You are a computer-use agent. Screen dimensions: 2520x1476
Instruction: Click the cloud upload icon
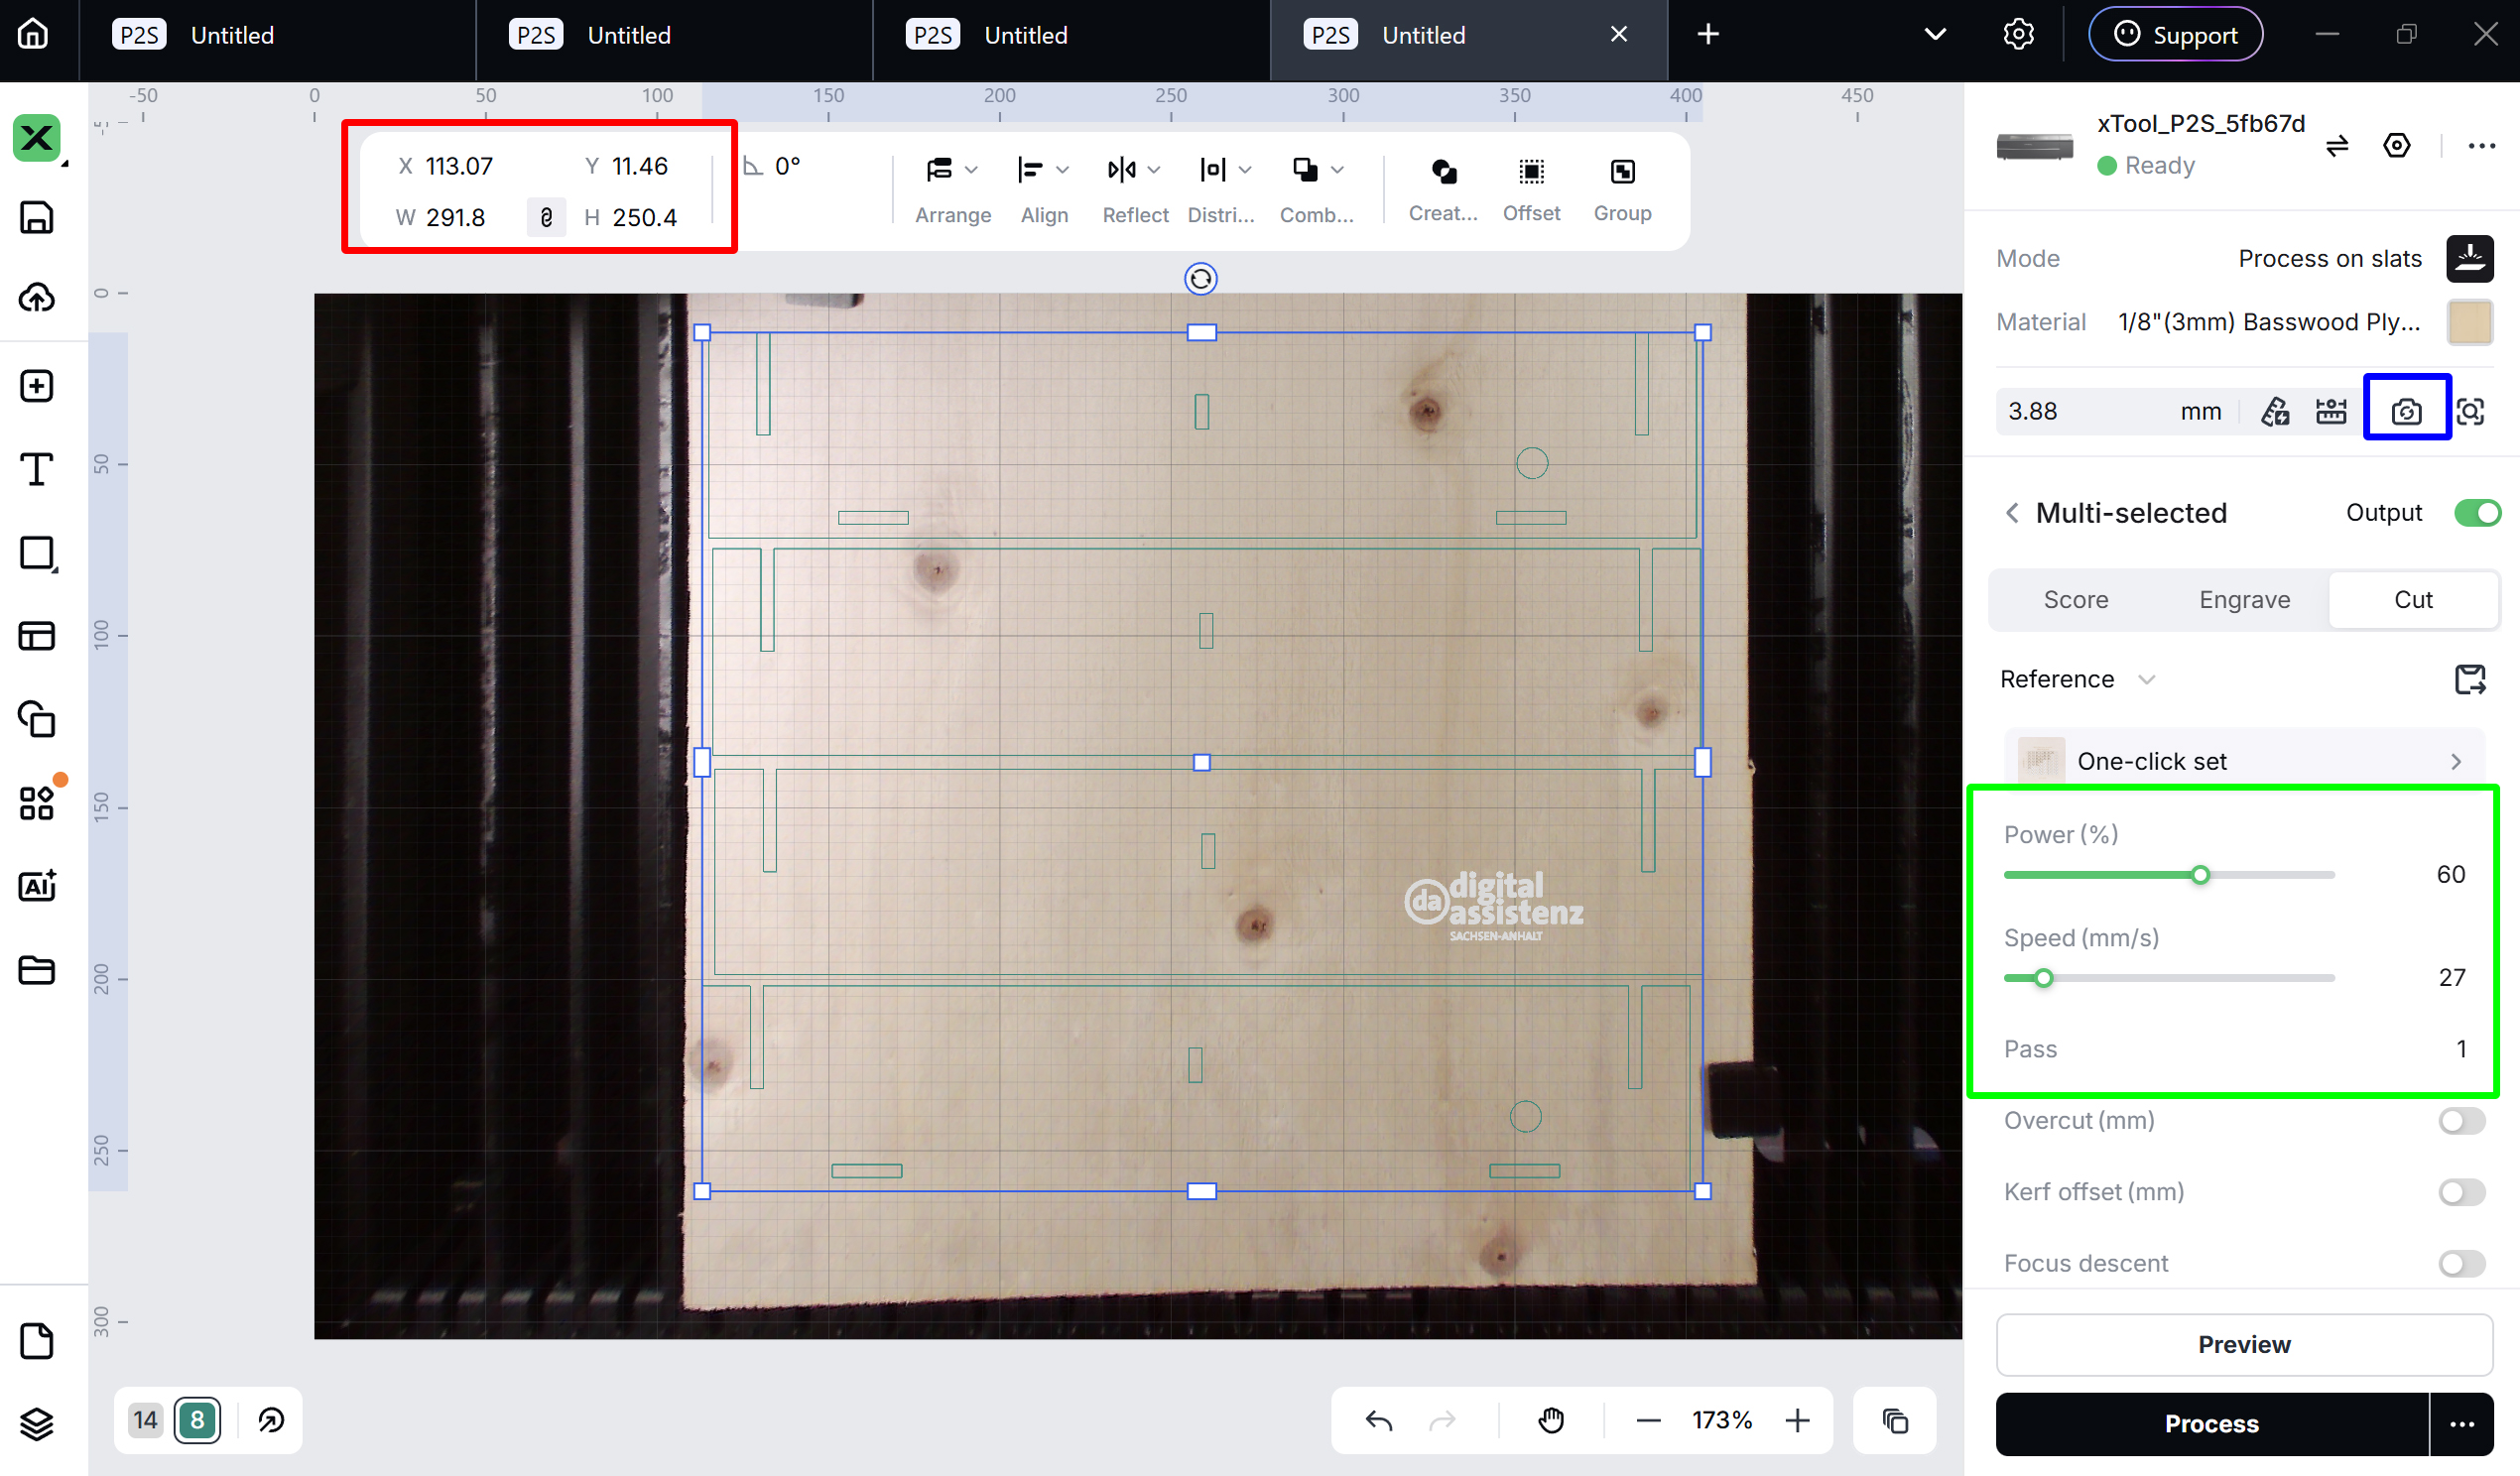click(x=37, y=297)
